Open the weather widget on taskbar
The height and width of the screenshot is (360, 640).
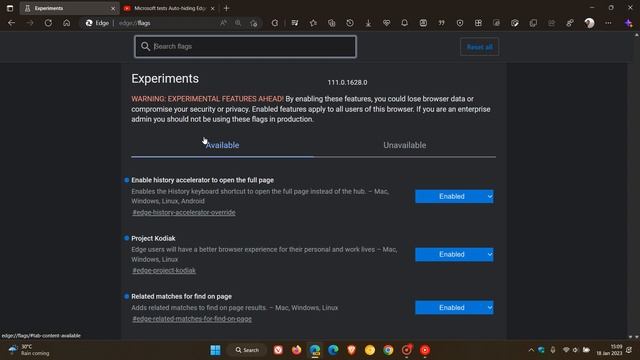pyautogui.click(x=29, y=350)
